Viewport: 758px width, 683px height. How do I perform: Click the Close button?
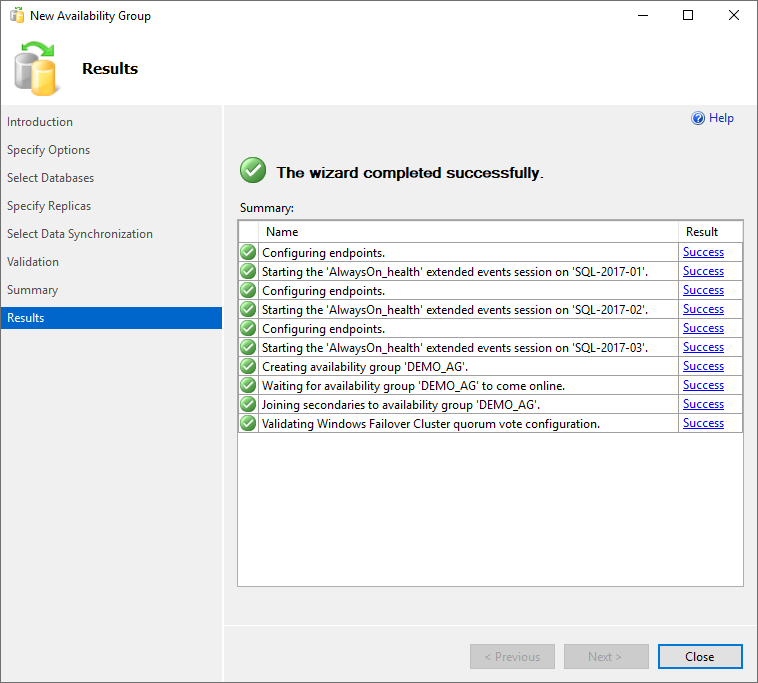700,656
